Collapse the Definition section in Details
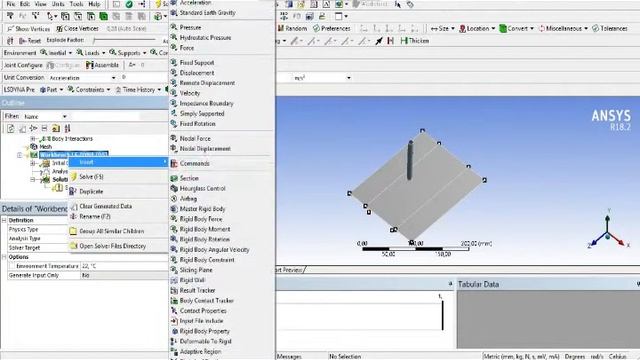The image size is (640, 360). 4,220
